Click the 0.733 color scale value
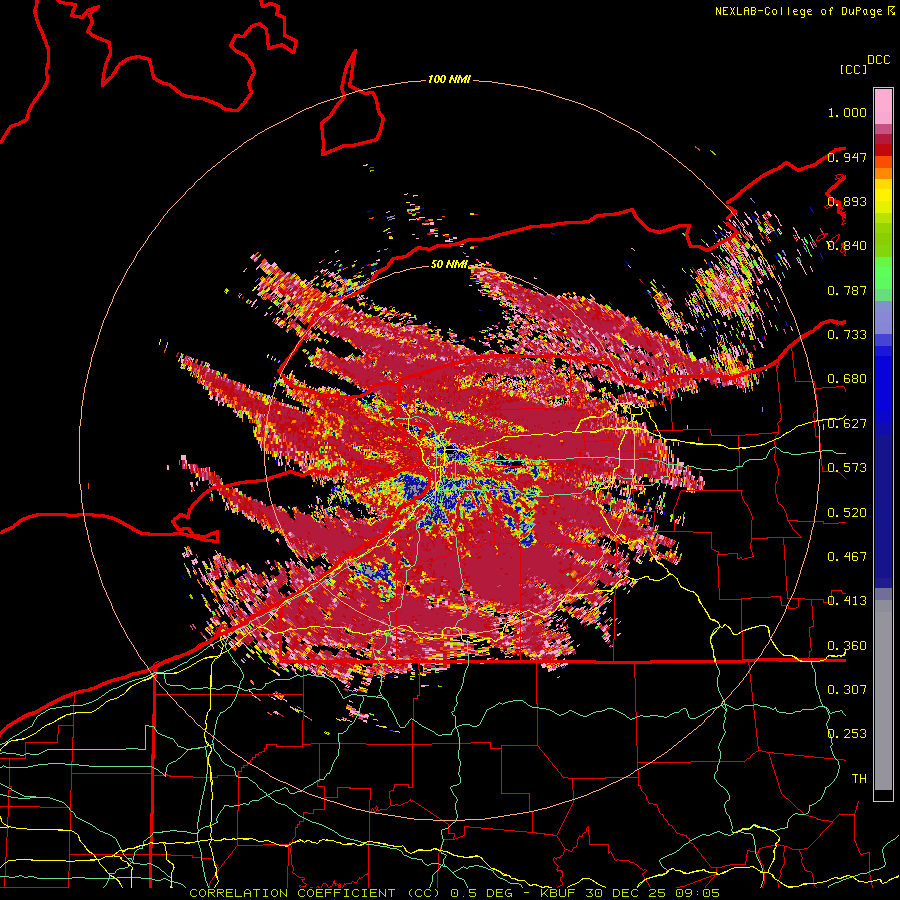 pos(847,335)
